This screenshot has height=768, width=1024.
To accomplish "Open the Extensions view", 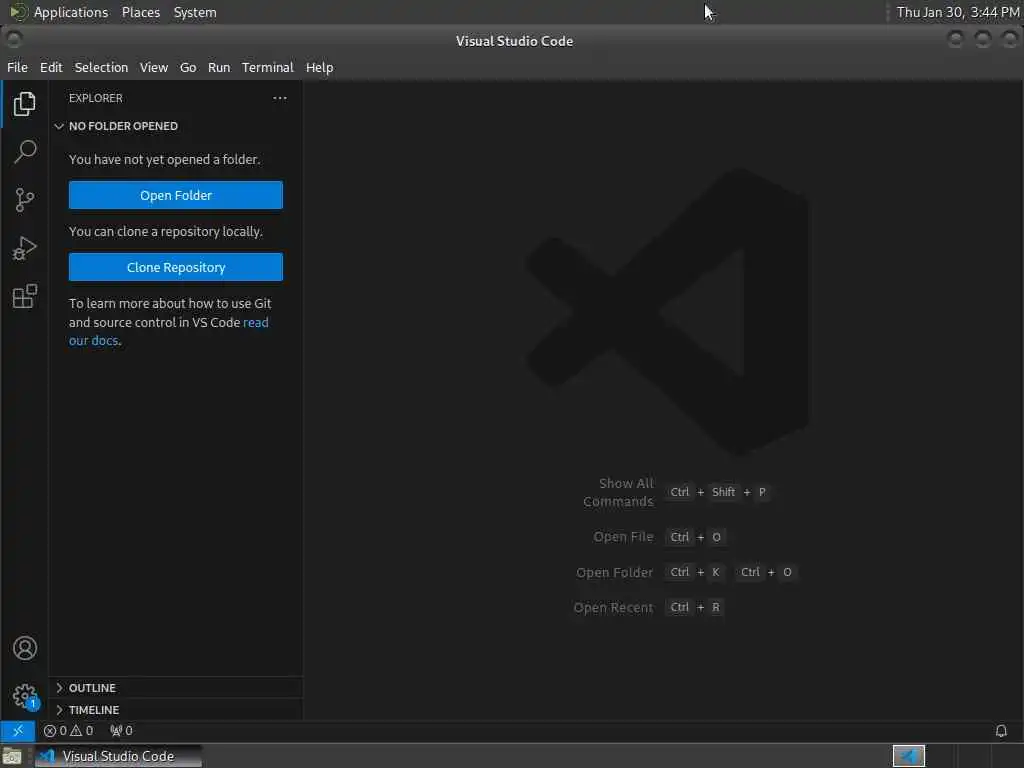I will [24, 296].
